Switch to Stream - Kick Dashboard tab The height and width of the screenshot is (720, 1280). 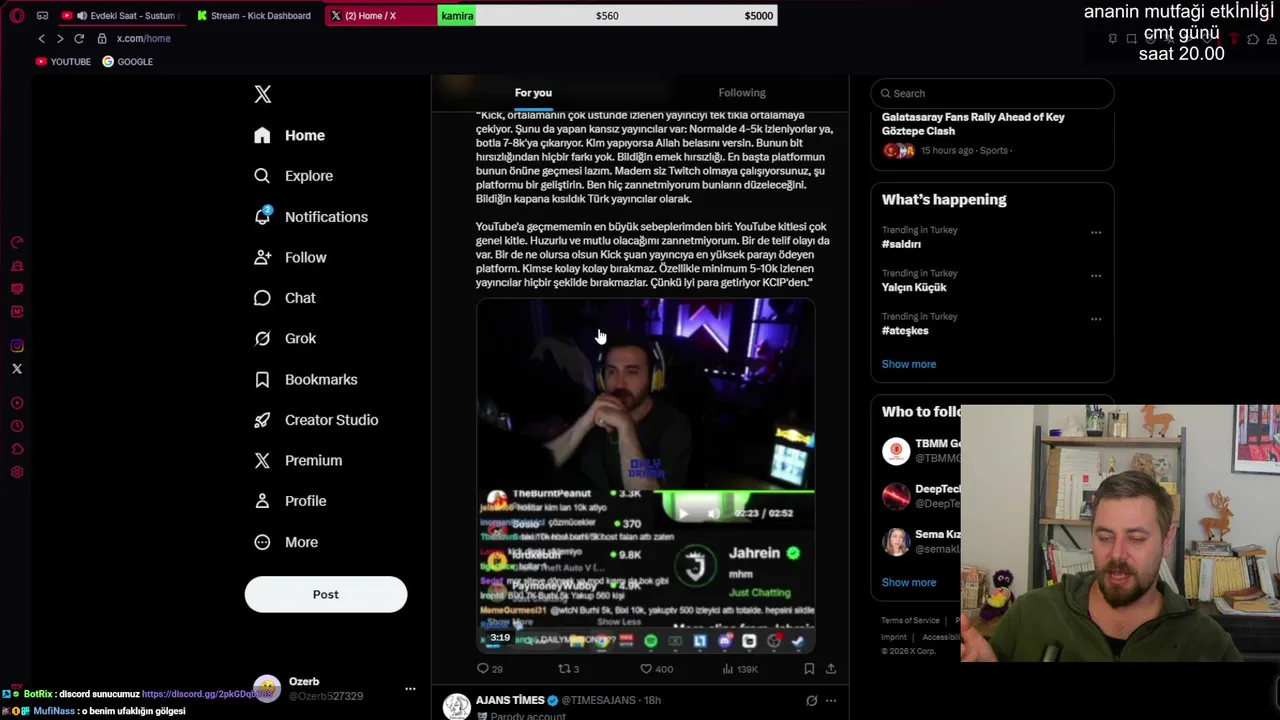[256, 16]
